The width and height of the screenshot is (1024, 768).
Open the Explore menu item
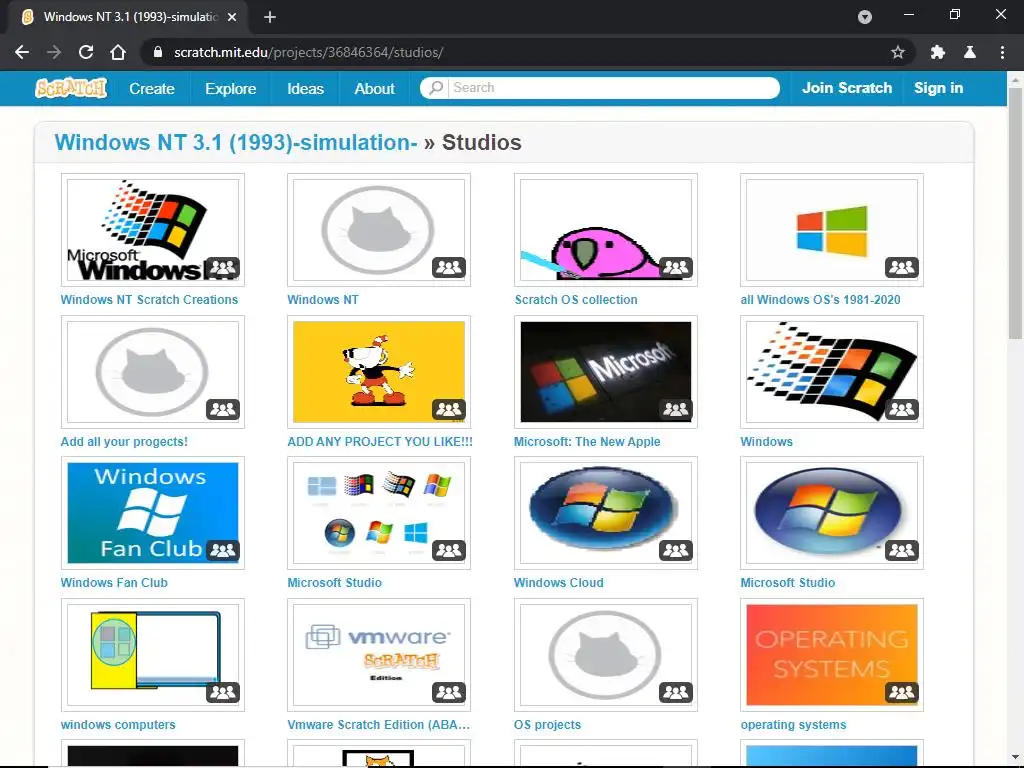pyautogui.click(x=231, y=88)
